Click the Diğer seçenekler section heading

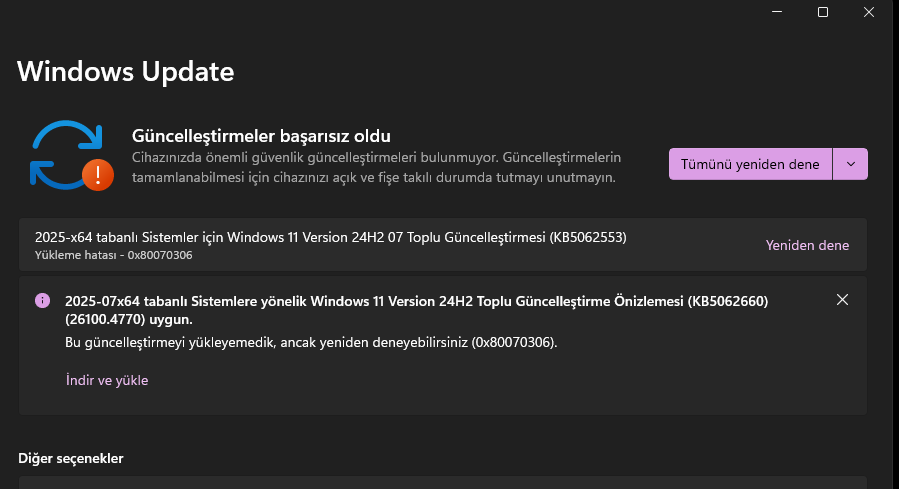71,459
